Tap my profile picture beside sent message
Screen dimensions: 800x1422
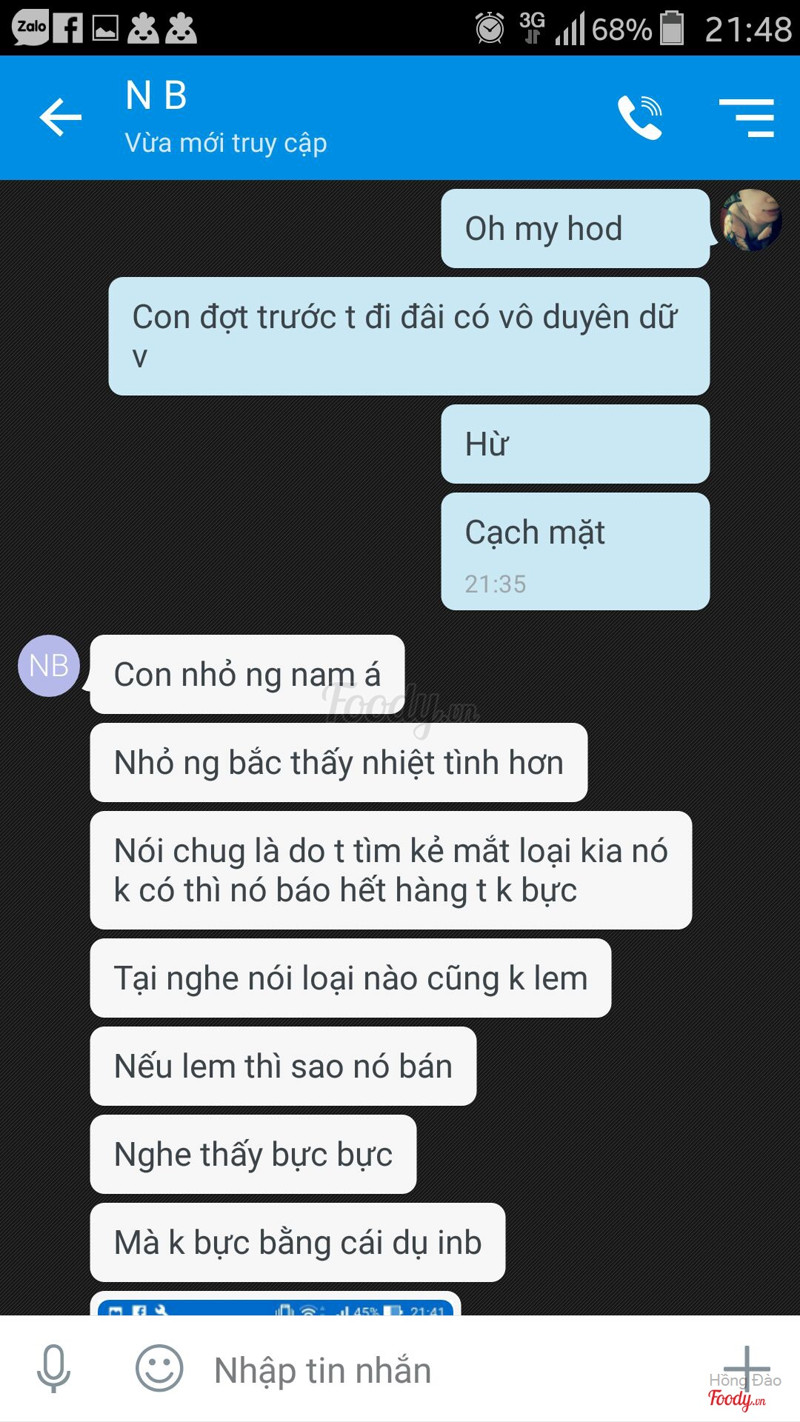pos(751,220)
